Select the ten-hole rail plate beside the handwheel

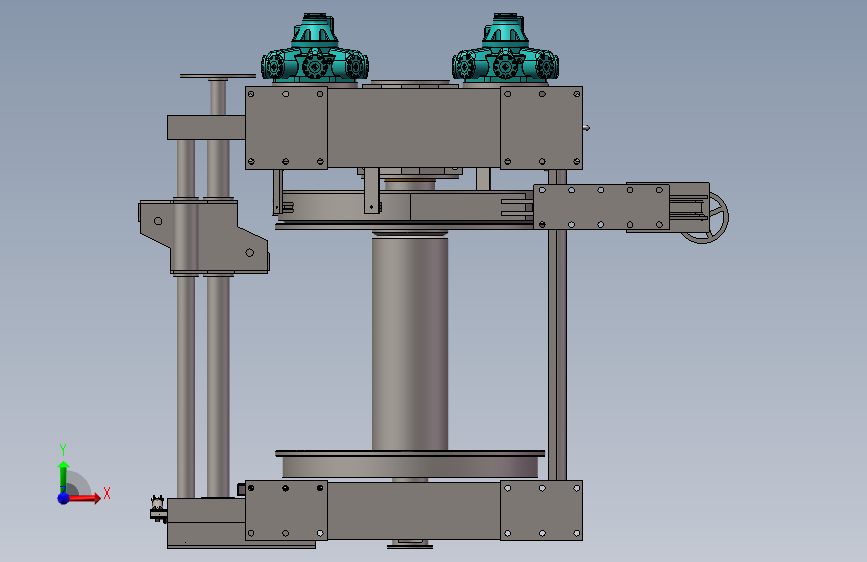click(602, 207)
